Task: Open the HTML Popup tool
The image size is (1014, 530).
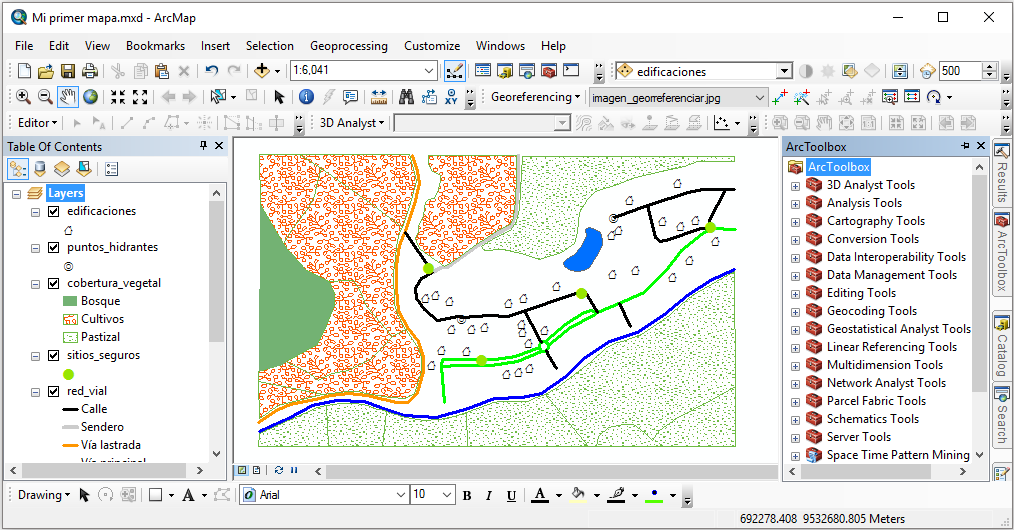Action: 351,97
